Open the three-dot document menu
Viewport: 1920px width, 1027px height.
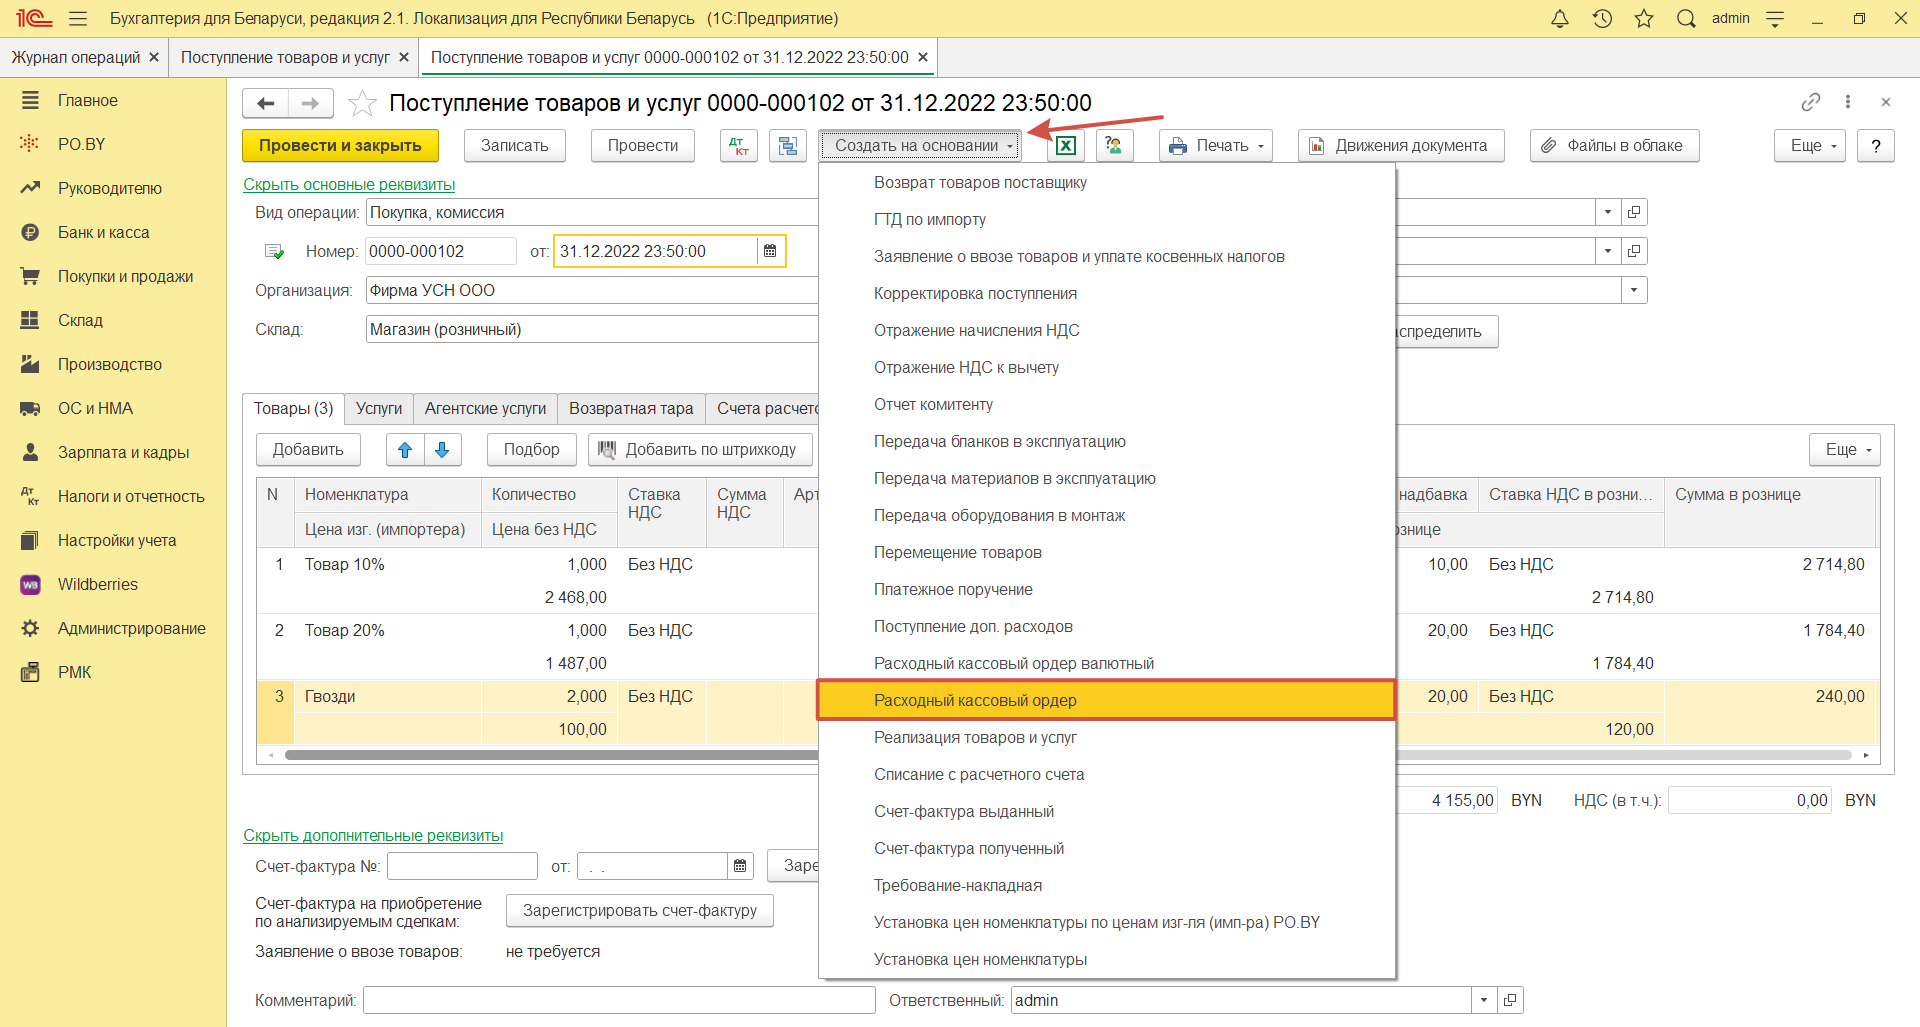click(x=1848, y=102)
